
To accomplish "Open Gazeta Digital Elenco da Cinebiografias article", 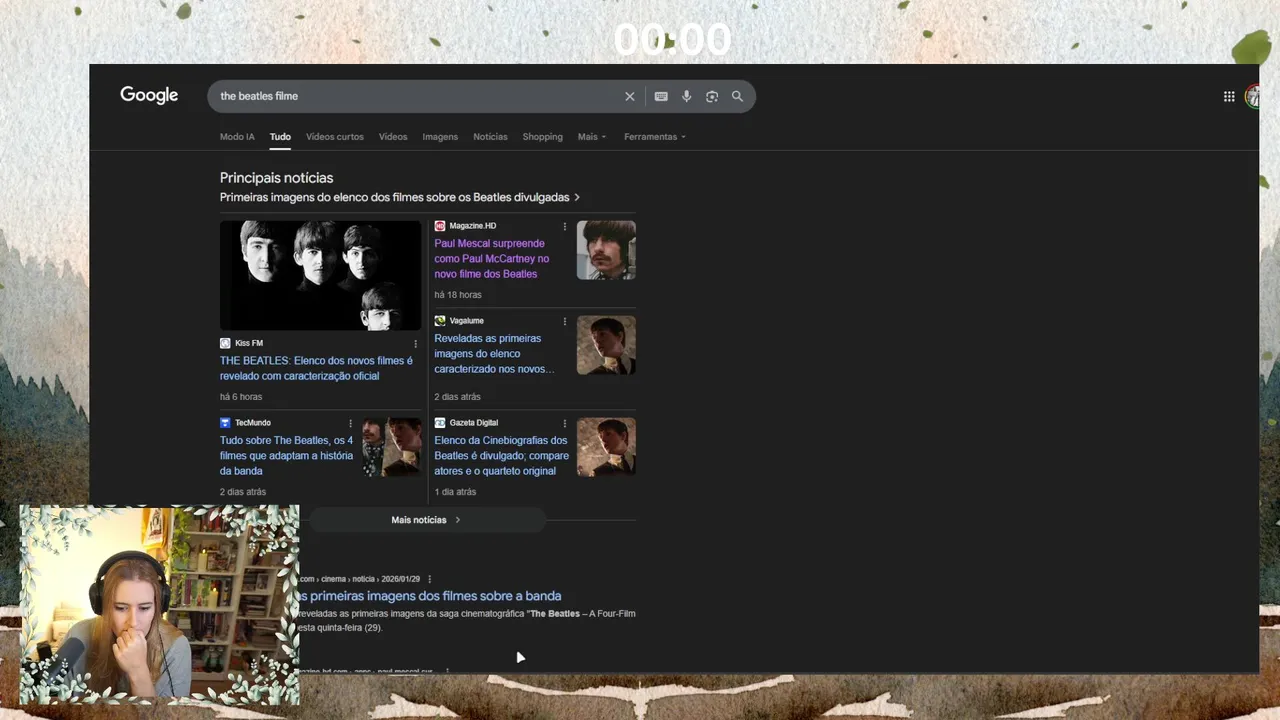I will 501,455.
